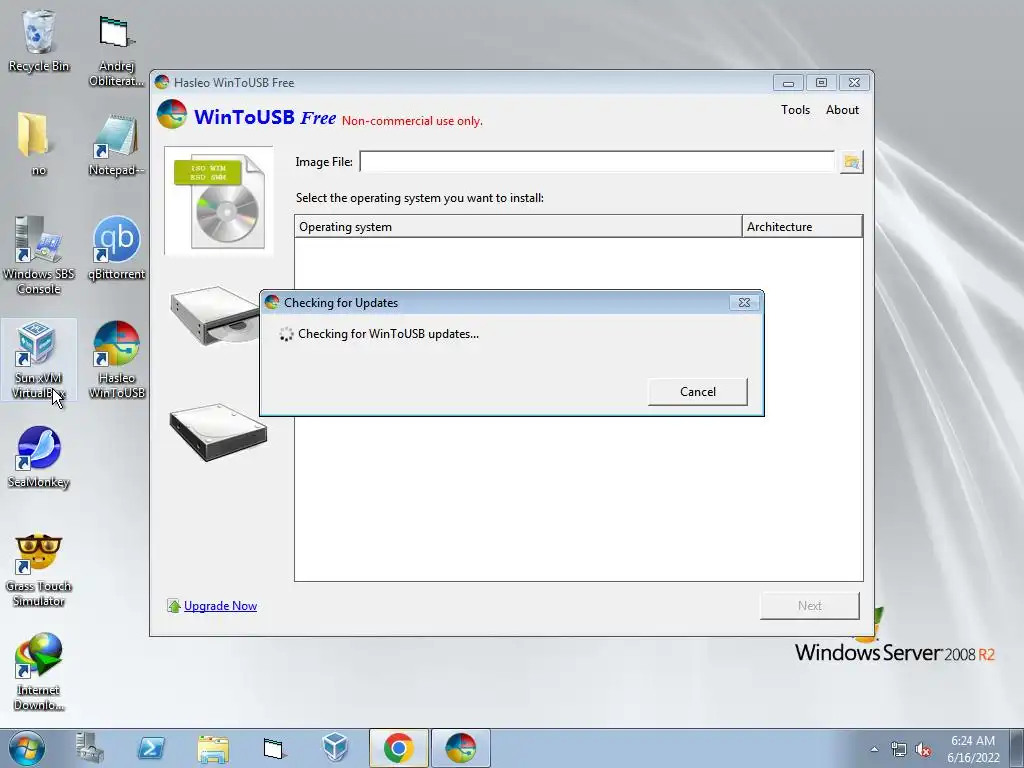Click the green upgrade arrow icon
This screenshot has height=768, width=1024.
[174, 606]
